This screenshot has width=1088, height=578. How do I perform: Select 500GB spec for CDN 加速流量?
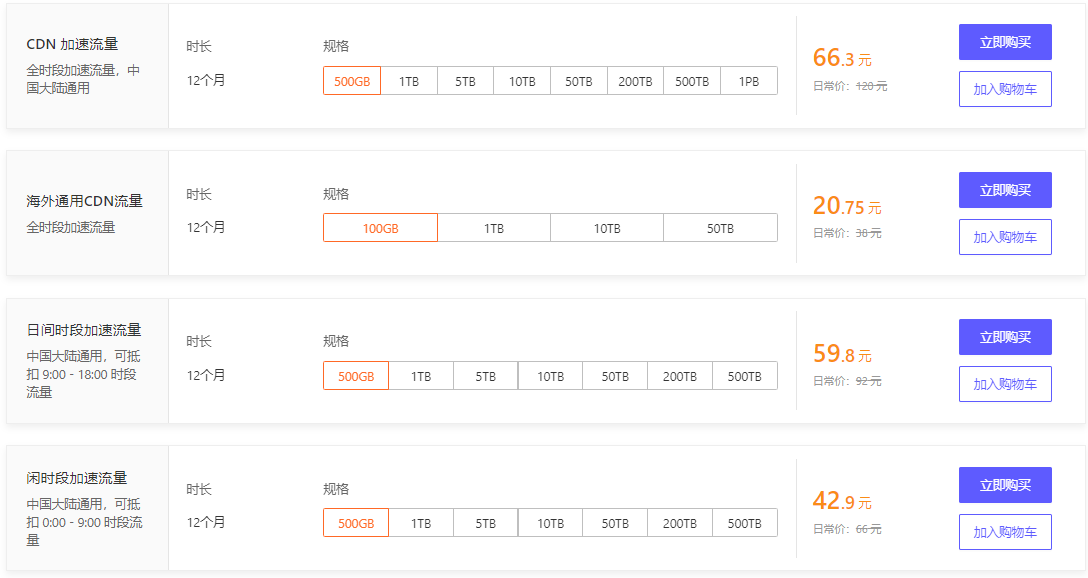click(x=352, y=81)
